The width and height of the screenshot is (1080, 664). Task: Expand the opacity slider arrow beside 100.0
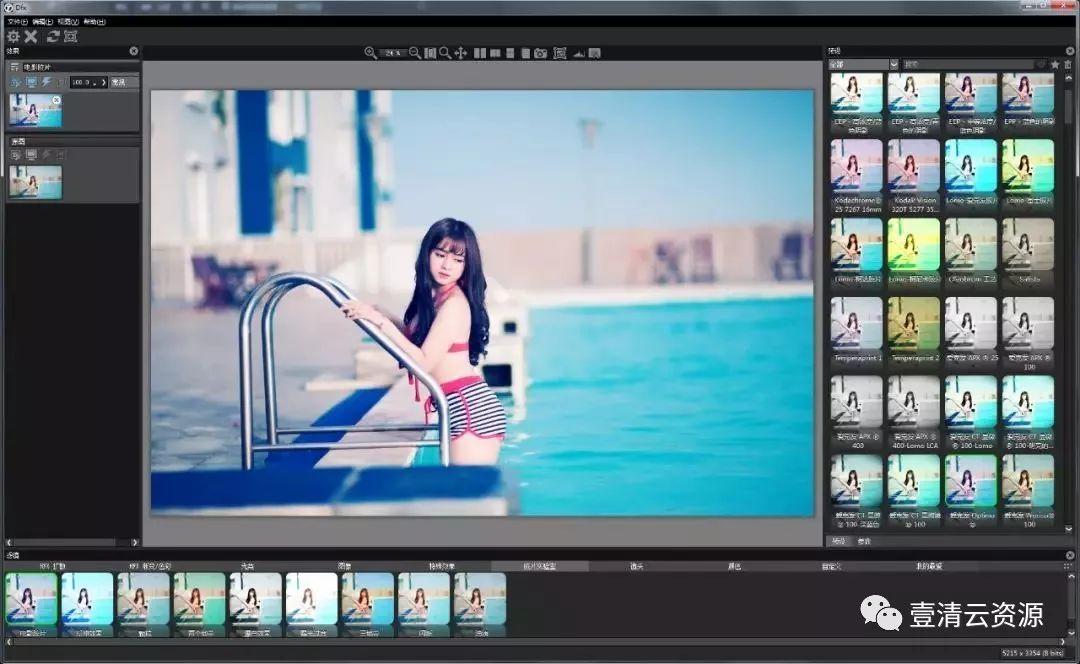pyautogui.click(x=104, y=82)
